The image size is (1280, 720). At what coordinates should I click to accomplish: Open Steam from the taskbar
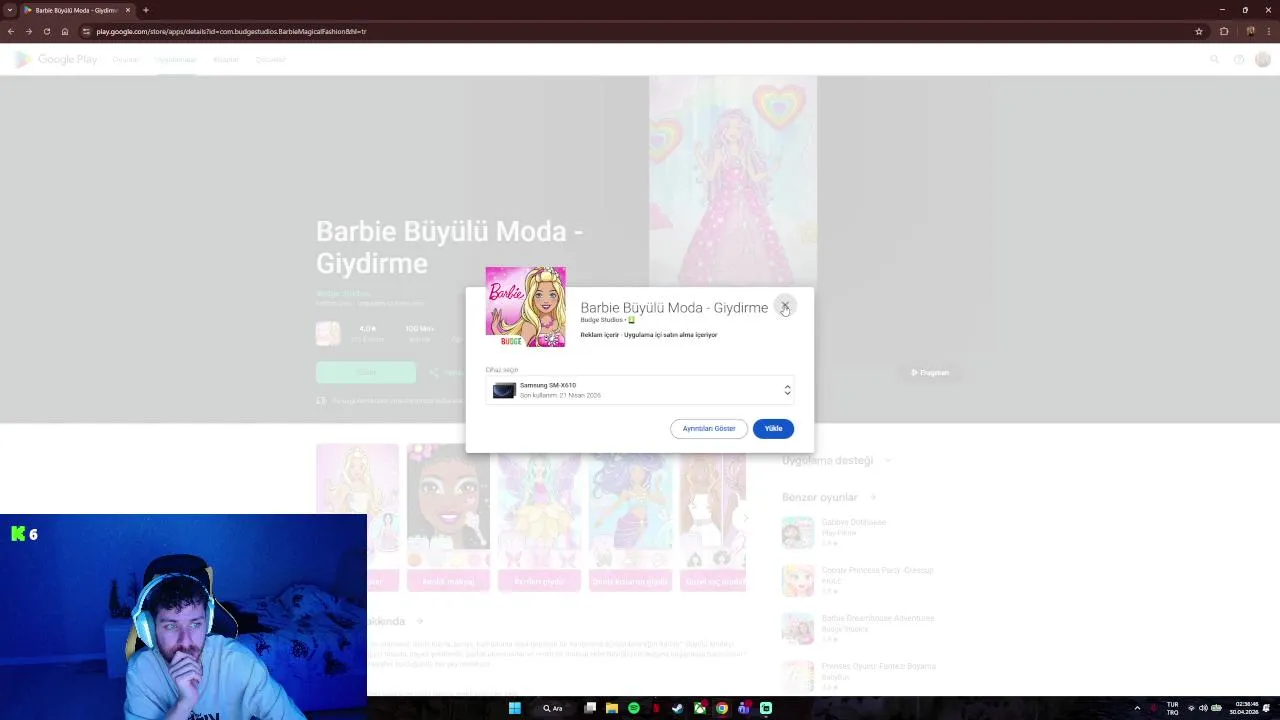(x=677, y=708)
